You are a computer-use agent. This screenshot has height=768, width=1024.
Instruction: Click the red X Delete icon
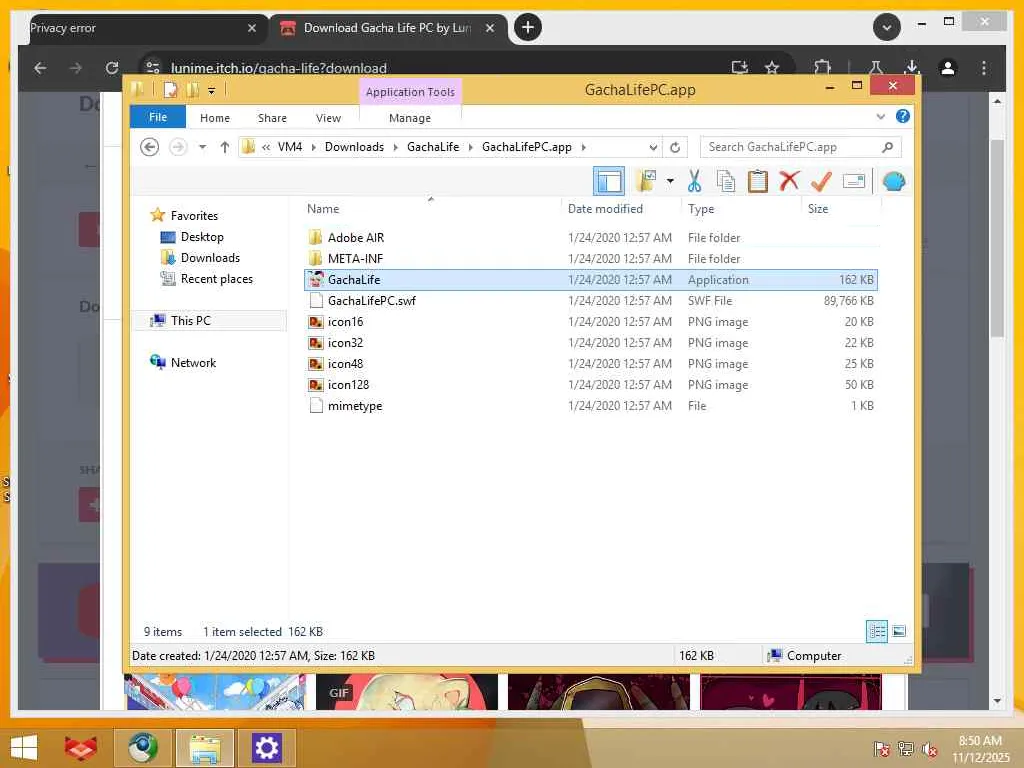(789, 180)
